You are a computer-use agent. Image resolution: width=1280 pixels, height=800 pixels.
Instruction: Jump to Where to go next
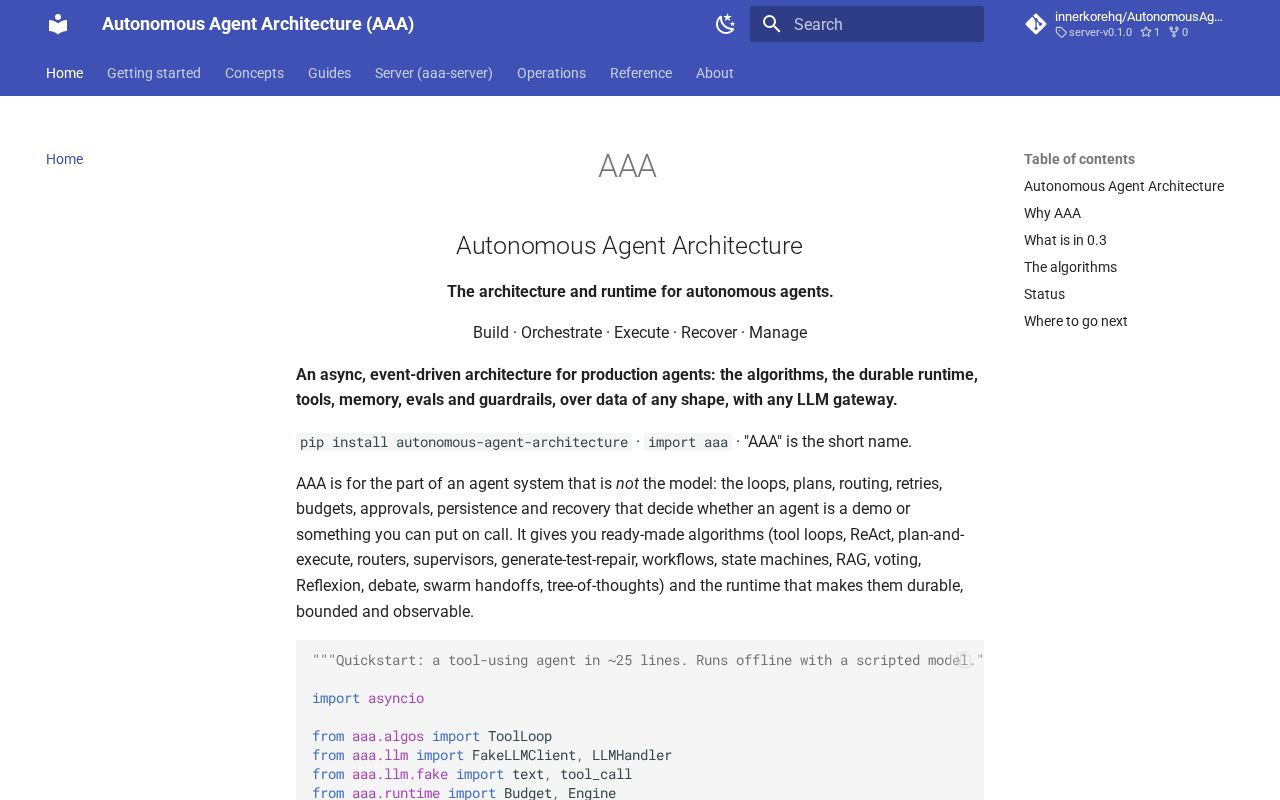(1075, 321)
